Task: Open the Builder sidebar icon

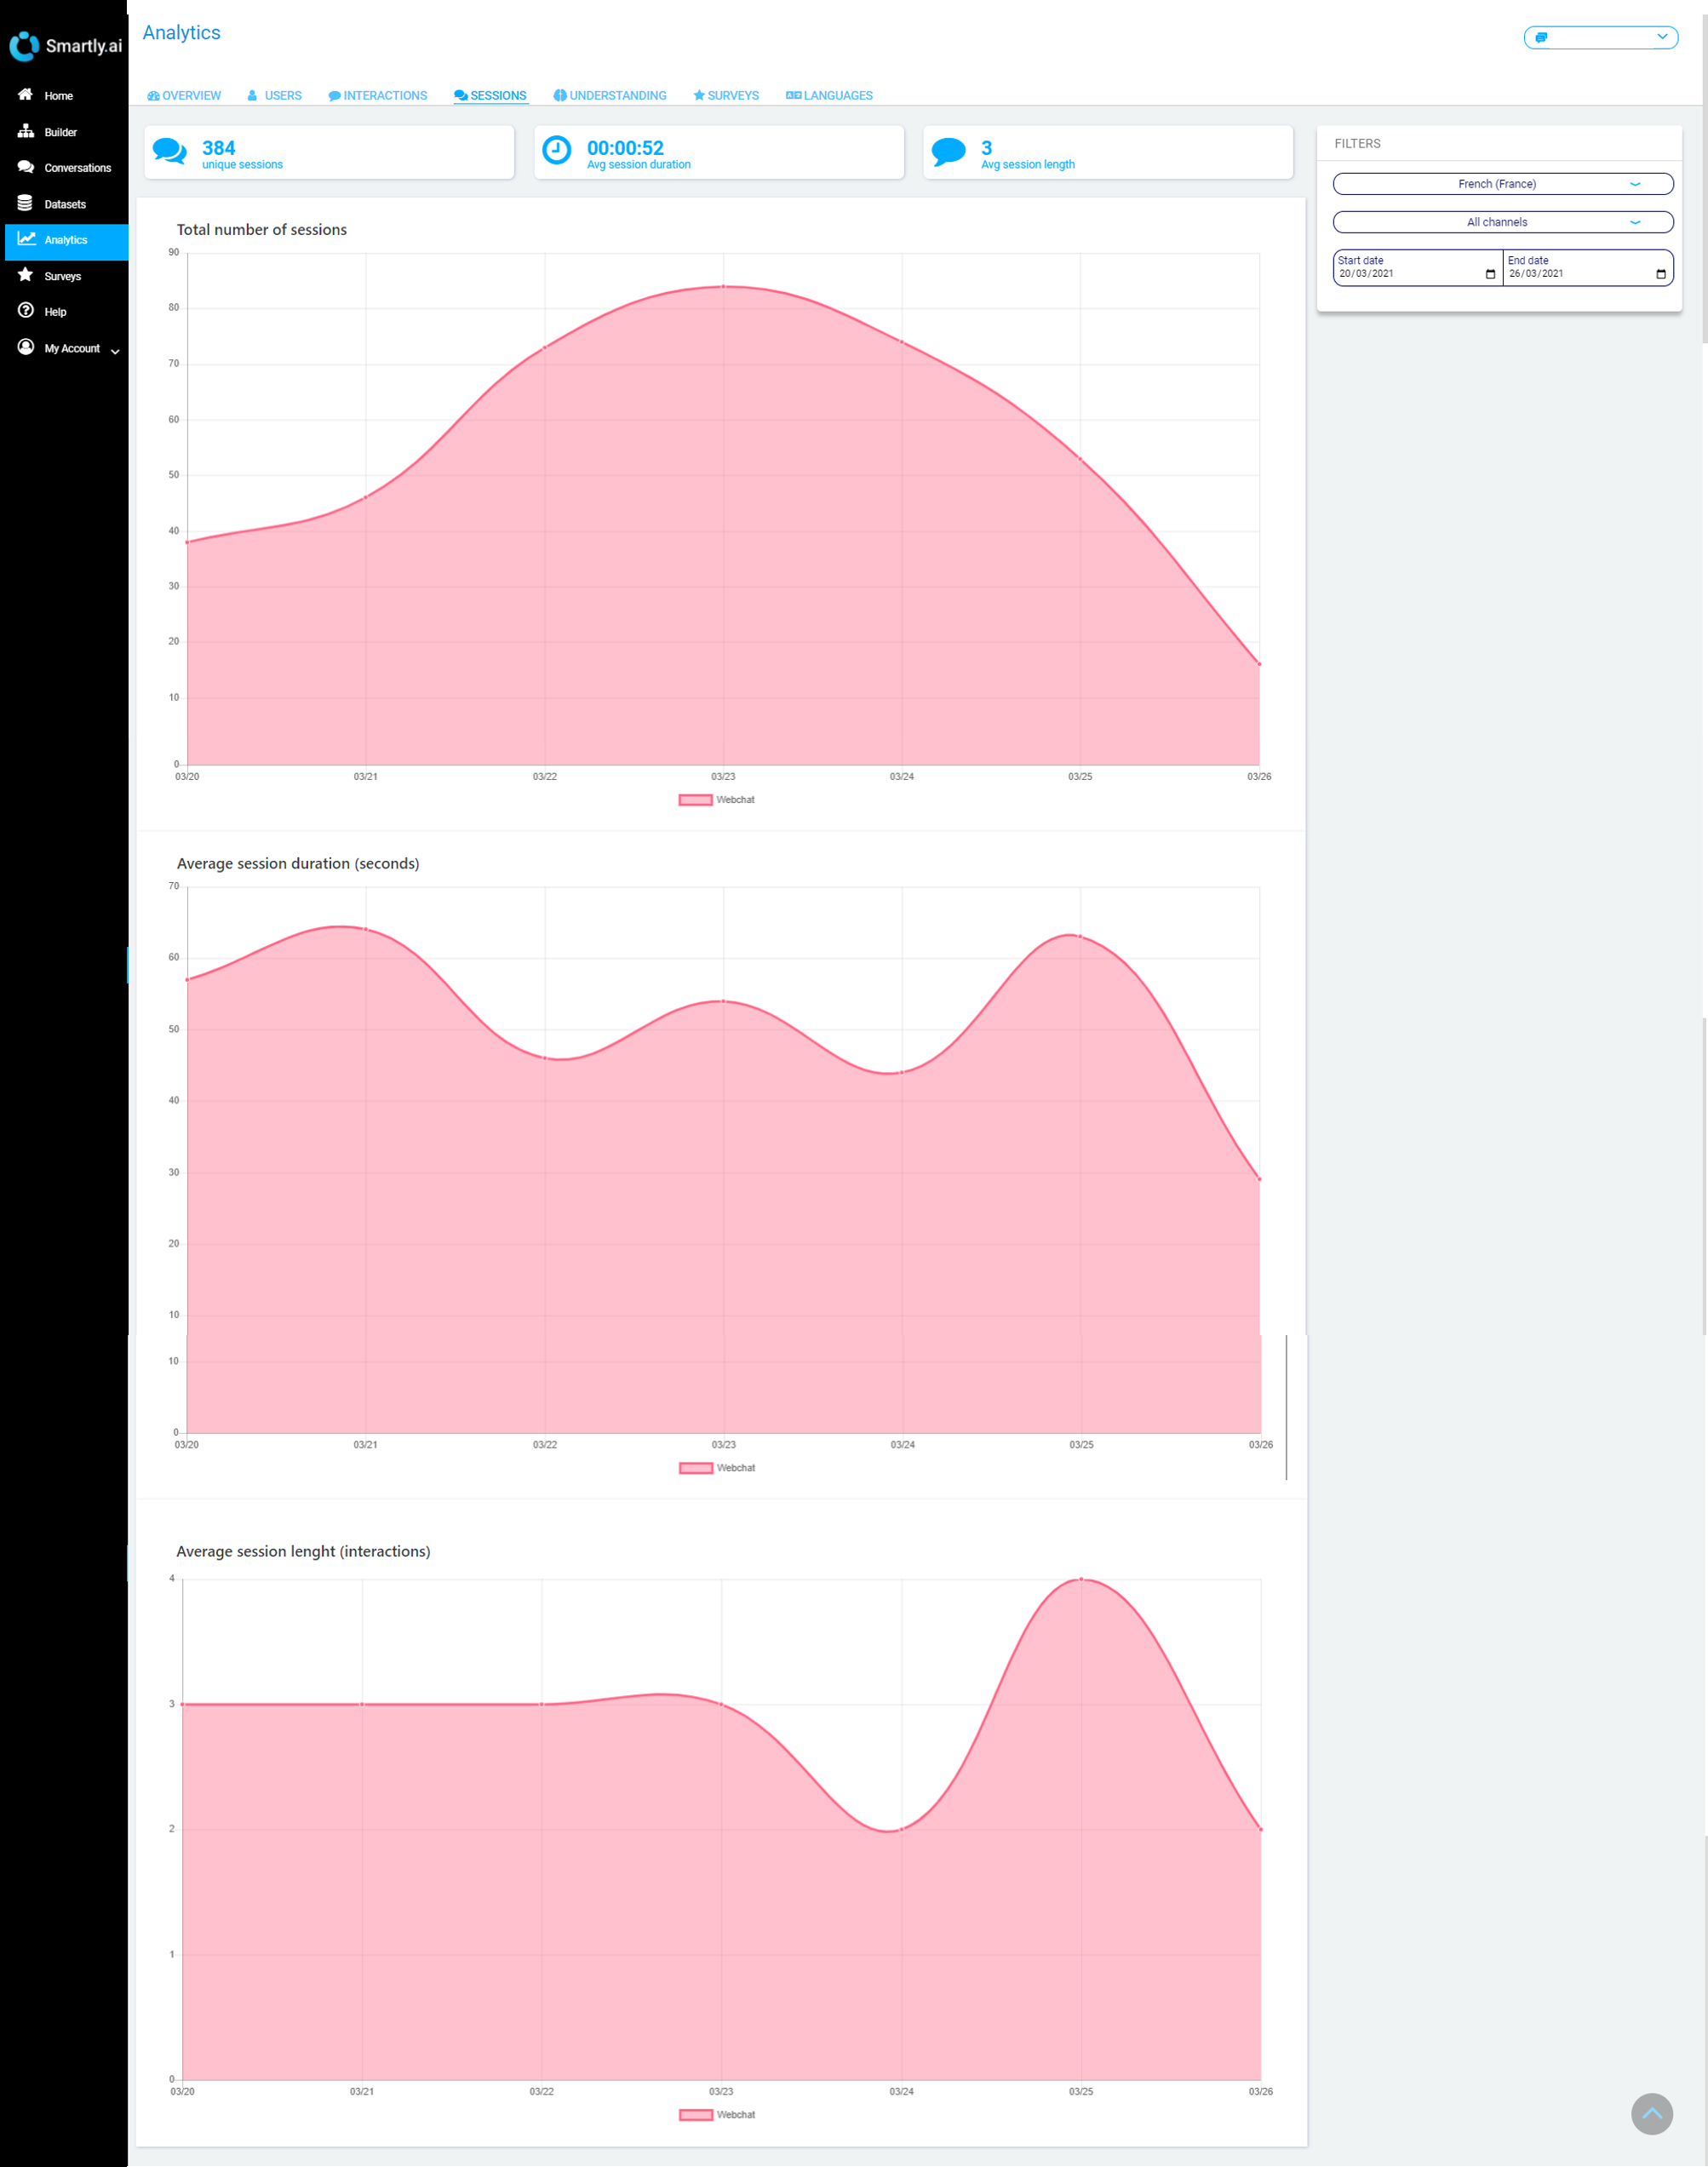Action: [x=25, y=131]
